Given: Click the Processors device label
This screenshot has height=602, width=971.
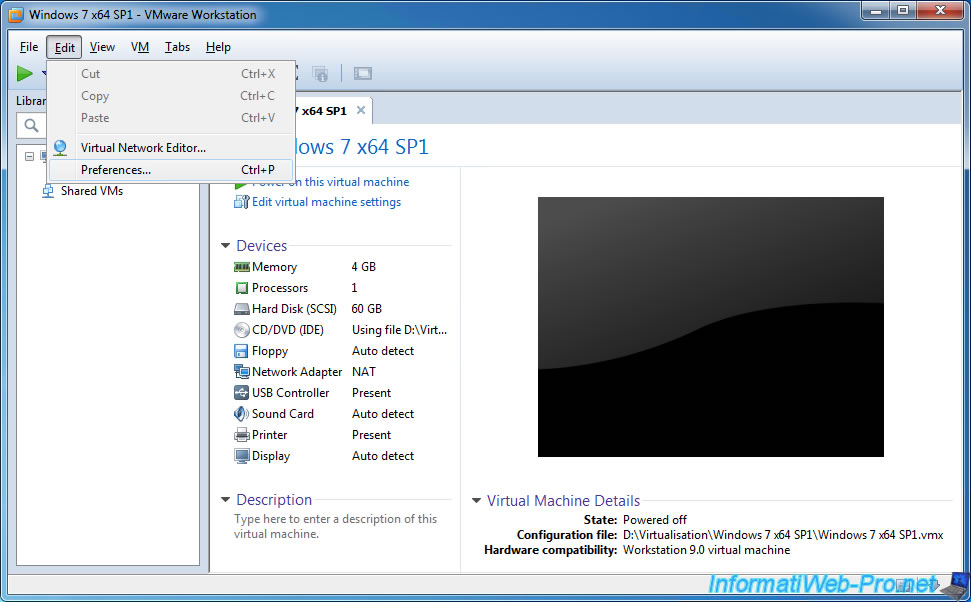Looking at the screenshot, I should pos(280,288).
